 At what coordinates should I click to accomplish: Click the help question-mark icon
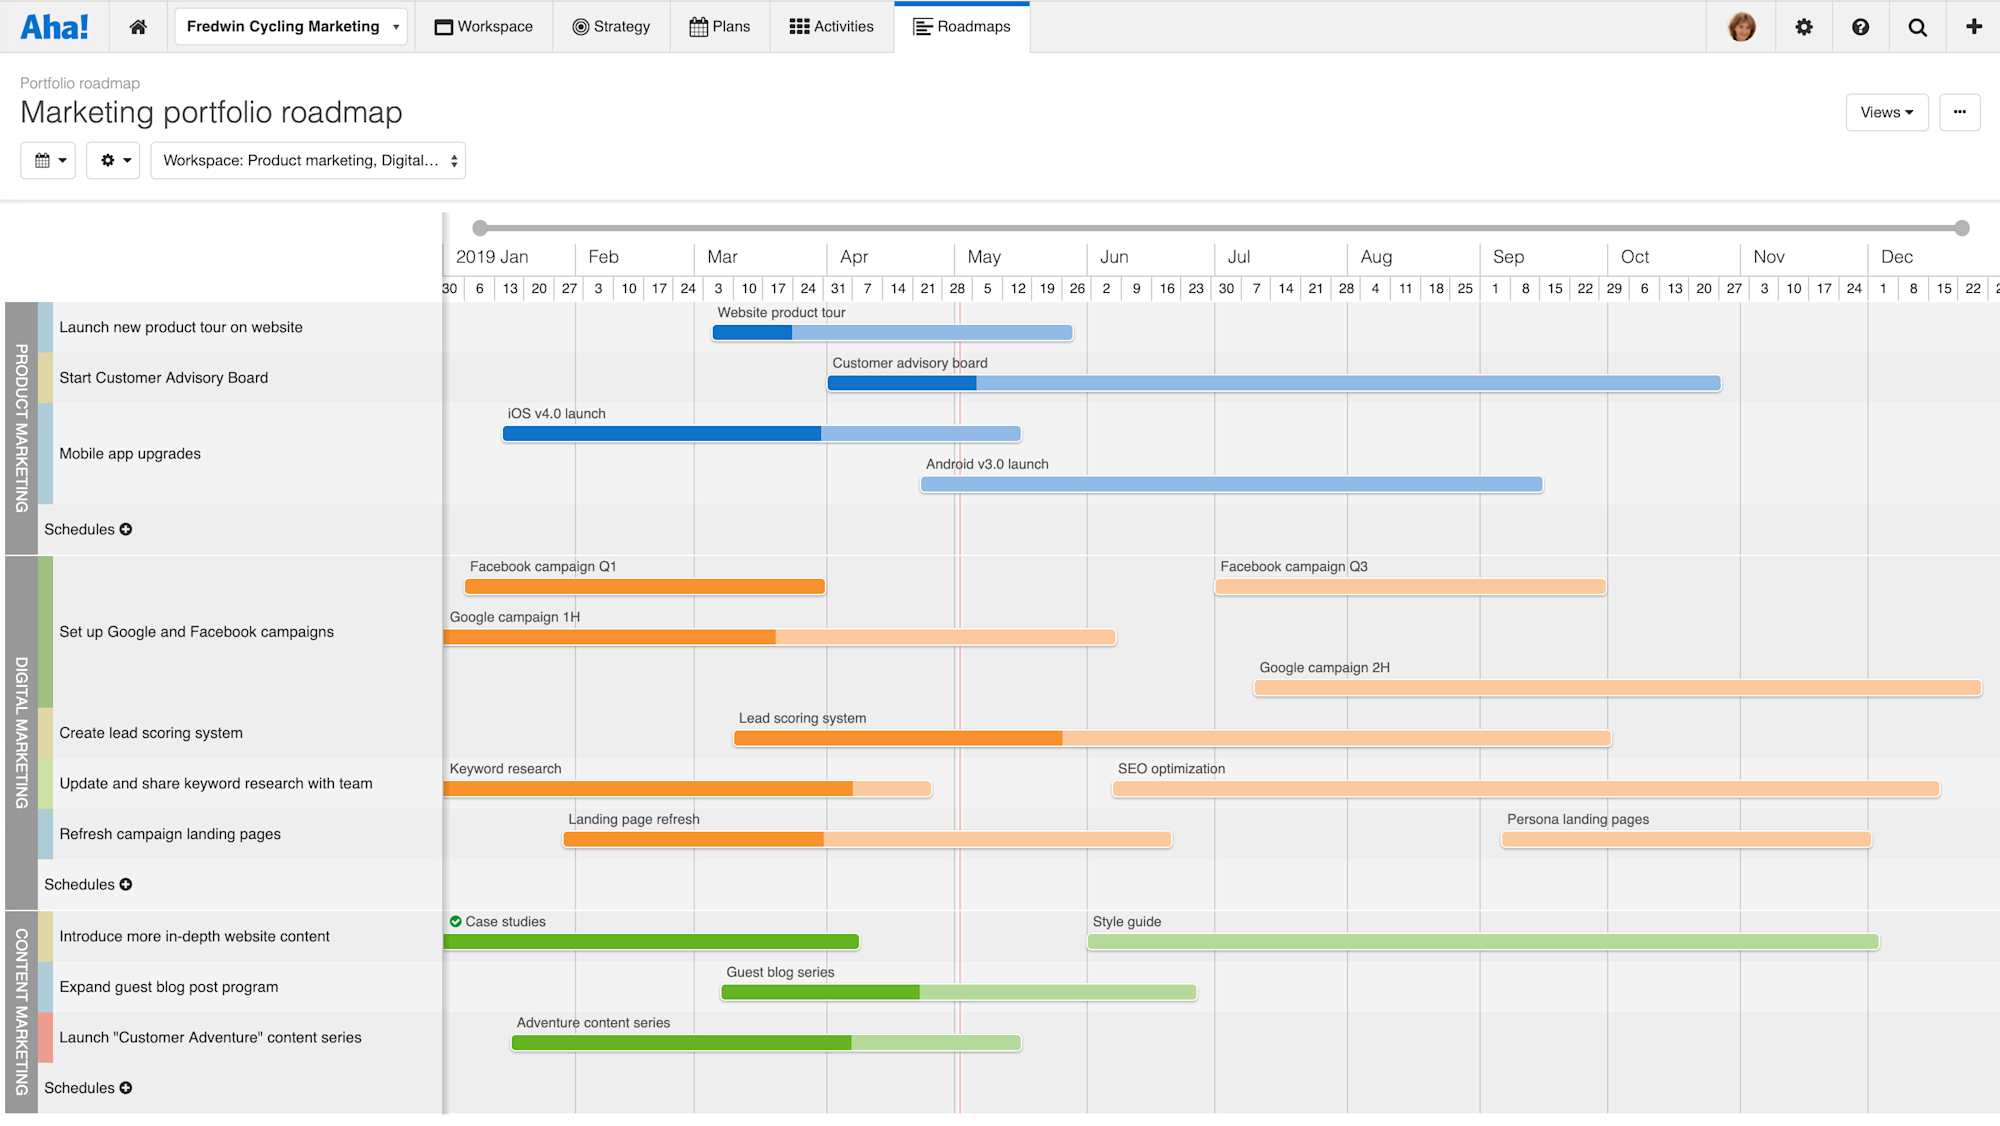[1860, 27]
